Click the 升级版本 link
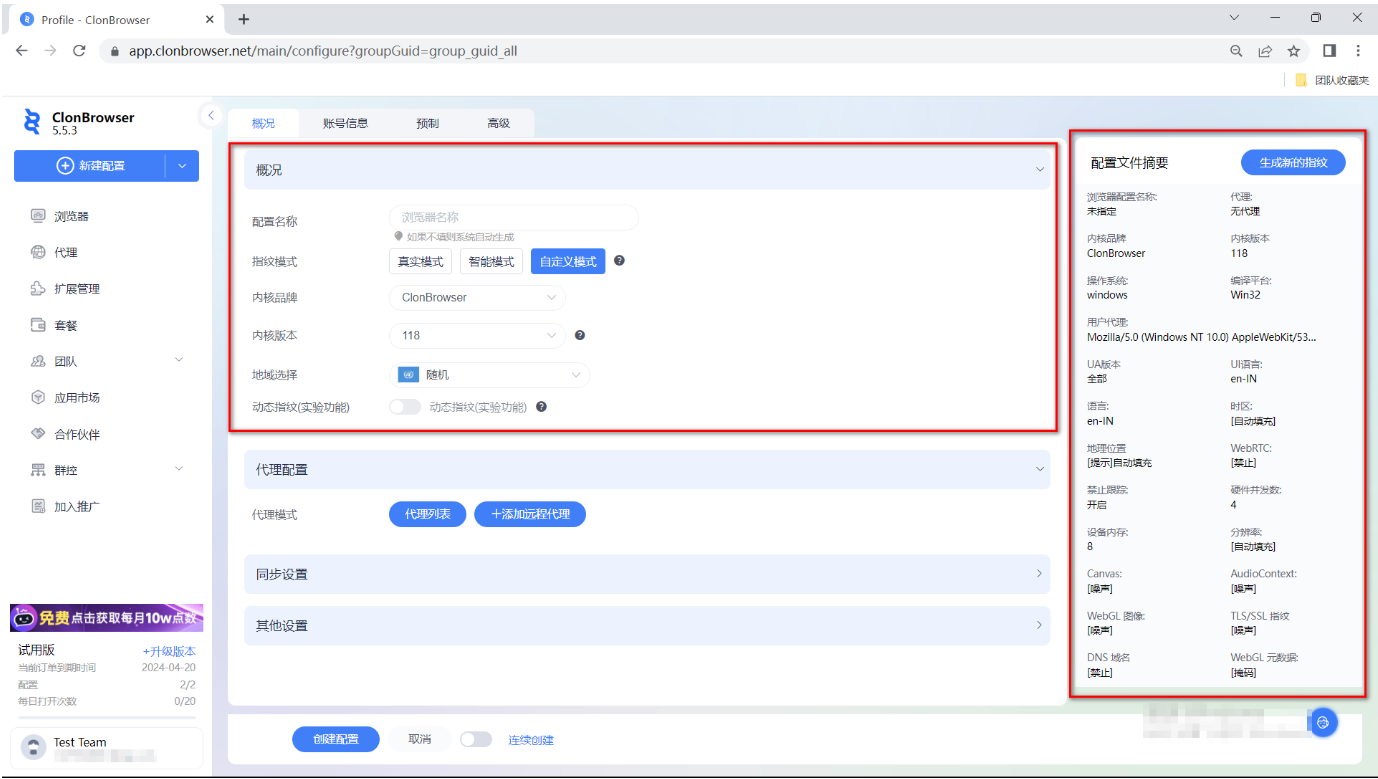The image size is (1378, 779). click(x=169, y=651)
